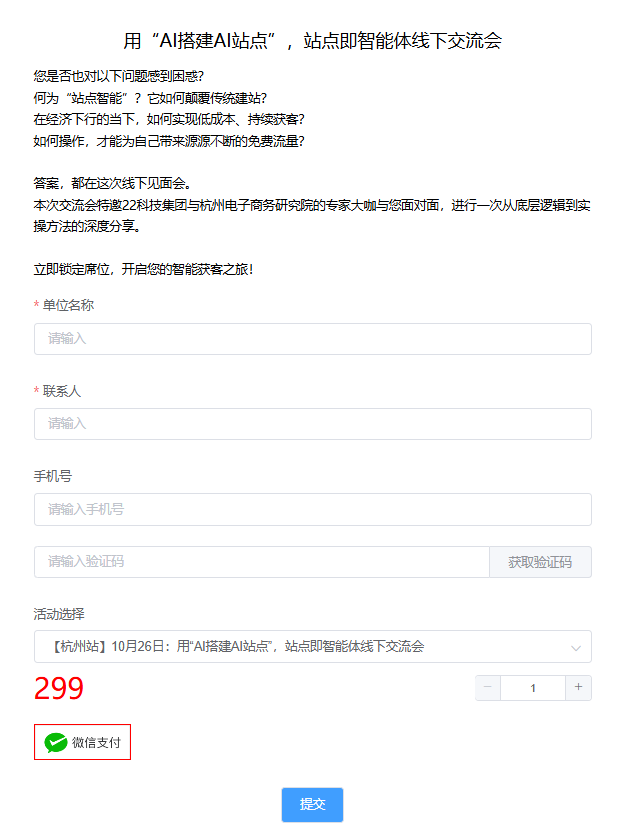Screen dimensions: 620x838
Task: Click into the 请输入验证码 code field
Action: [x=262, y=562]
